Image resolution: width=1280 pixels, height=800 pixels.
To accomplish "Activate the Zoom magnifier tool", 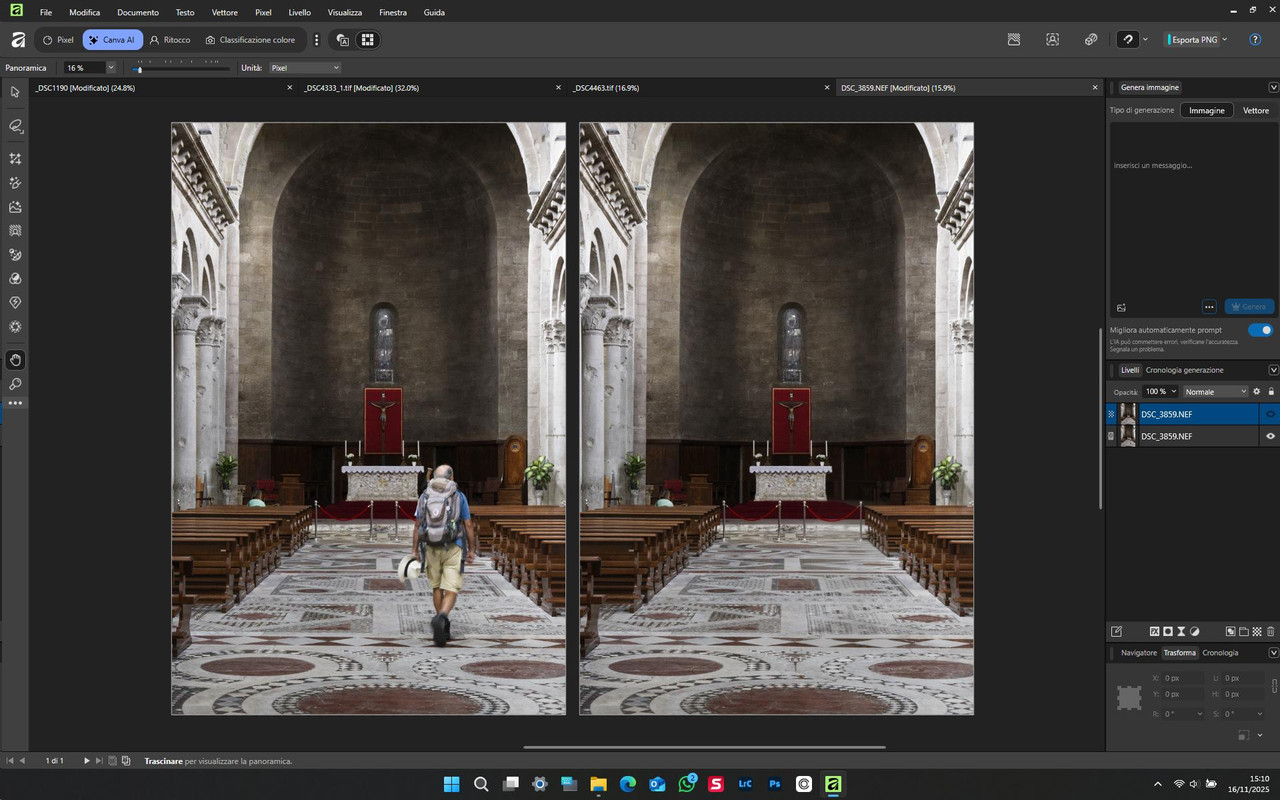I will (x=15, y=384).
